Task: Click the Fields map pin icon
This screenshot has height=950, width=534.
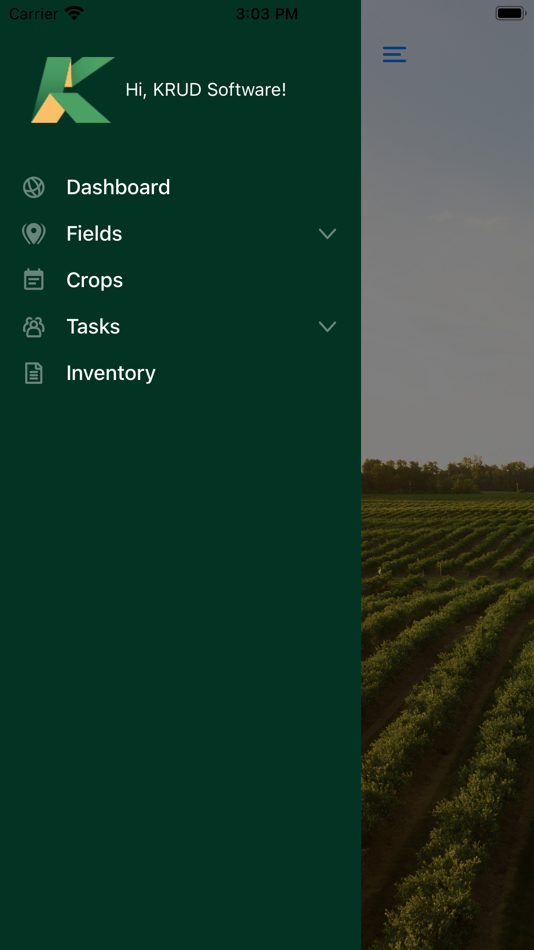Action: point(34,233)
